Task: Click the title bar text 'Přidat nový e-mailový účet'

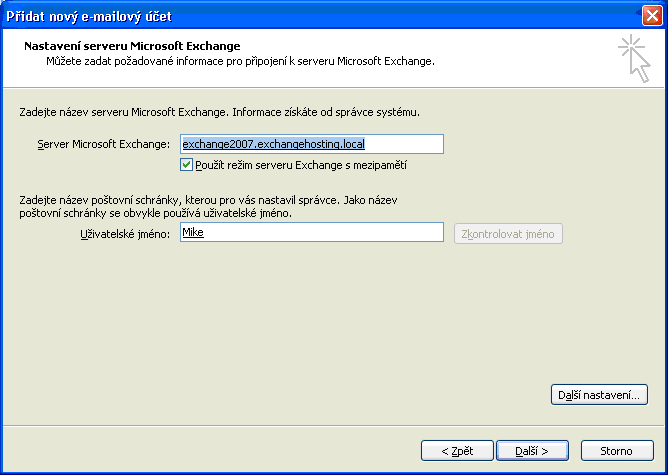Action: pos(89,17)
